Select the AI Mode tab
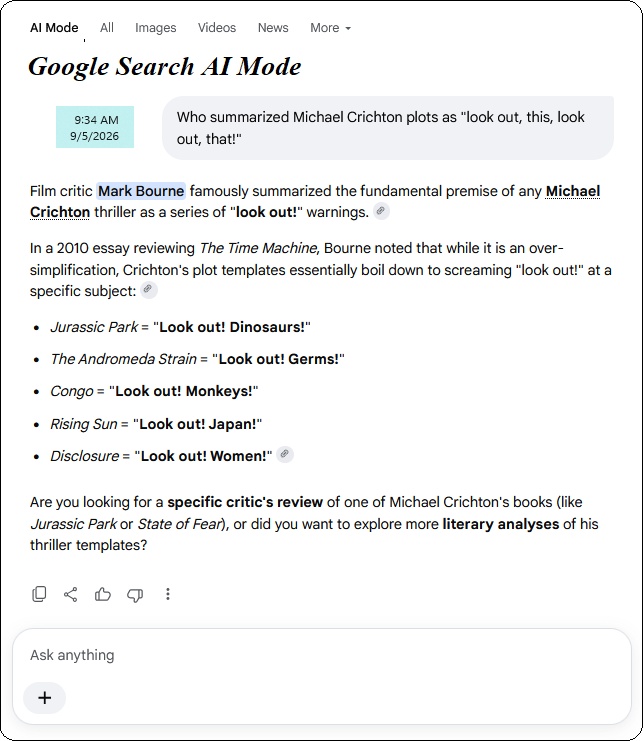 54,28
